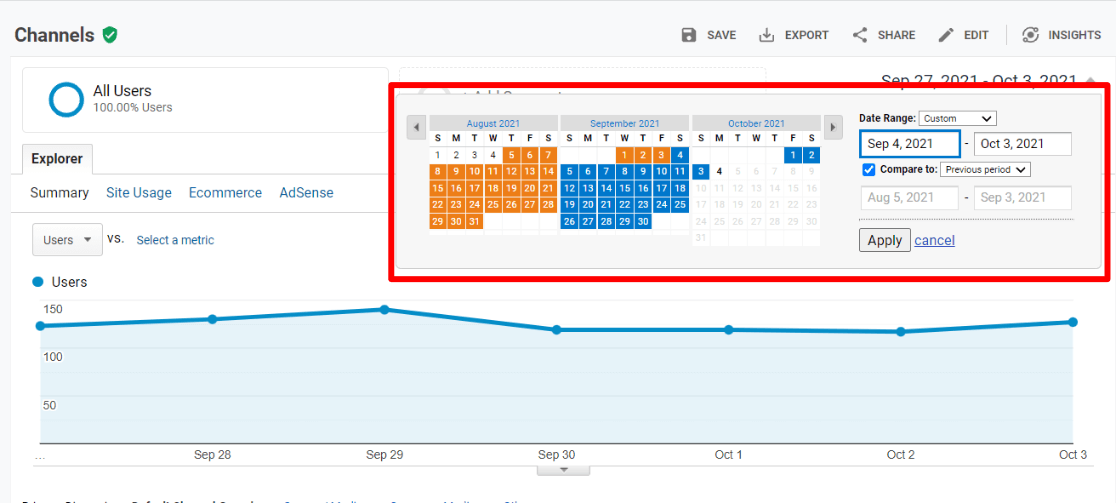This screenshot has height=503, width=1116.
Task: Go to next months in calendar
Action: click(x=833, y=127)
